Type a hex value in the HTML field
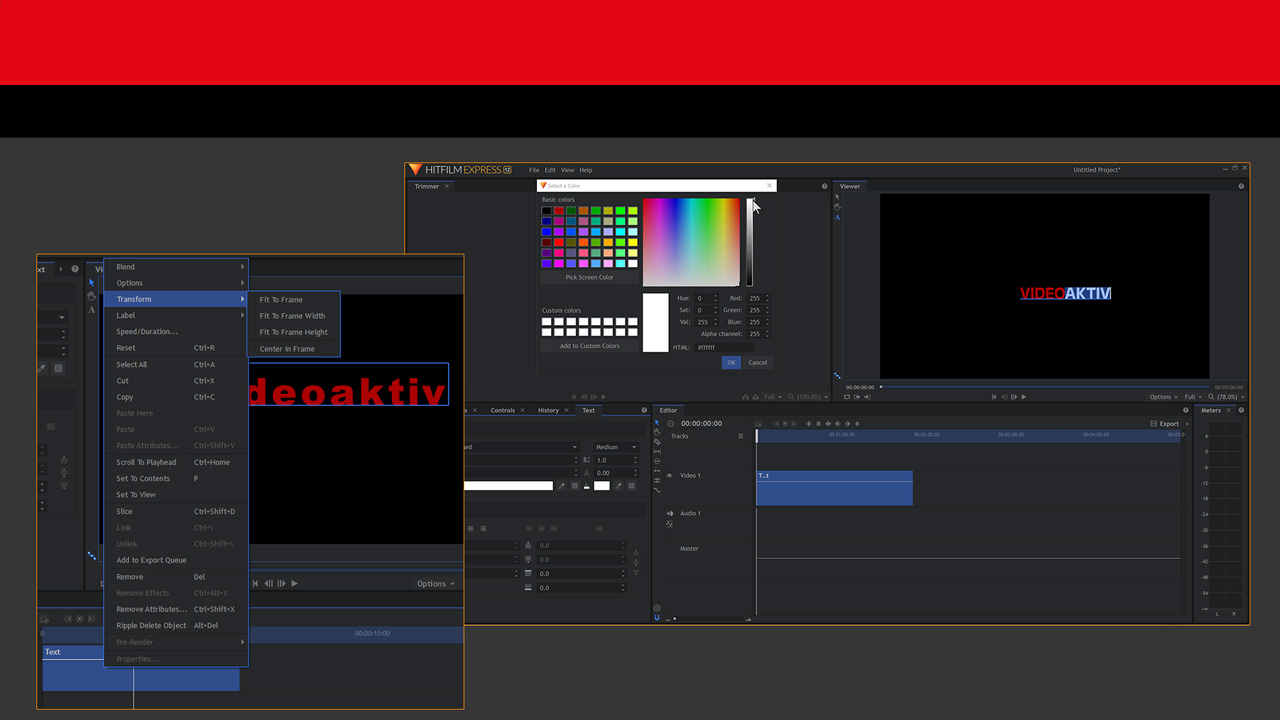 (725, 347)
